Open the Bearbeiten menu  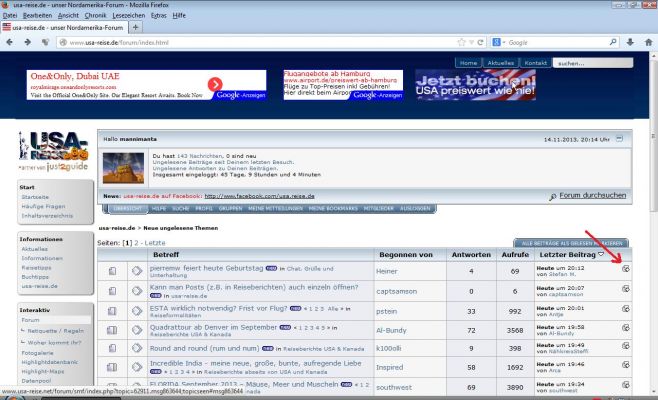coord(37,16)
